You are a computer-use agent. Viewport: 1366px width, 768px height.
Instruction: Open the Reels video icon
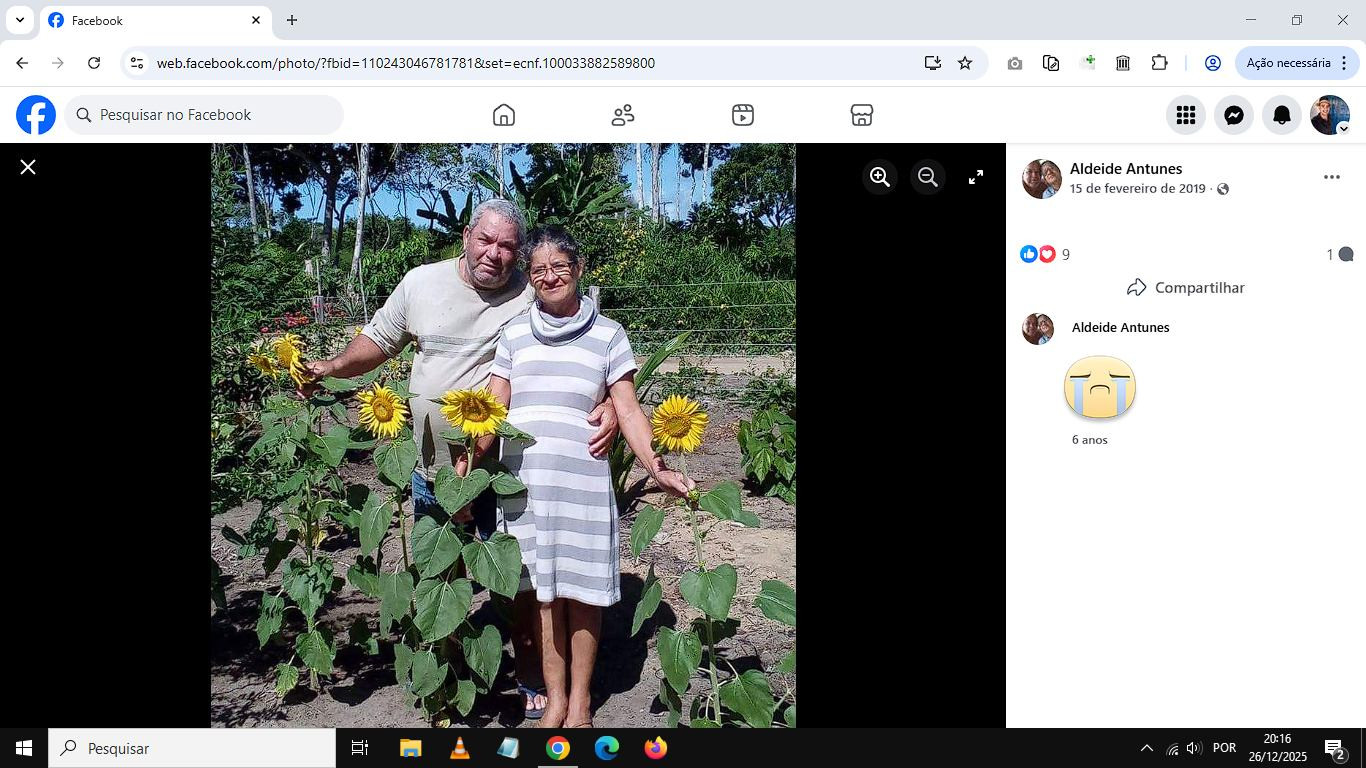743,115
